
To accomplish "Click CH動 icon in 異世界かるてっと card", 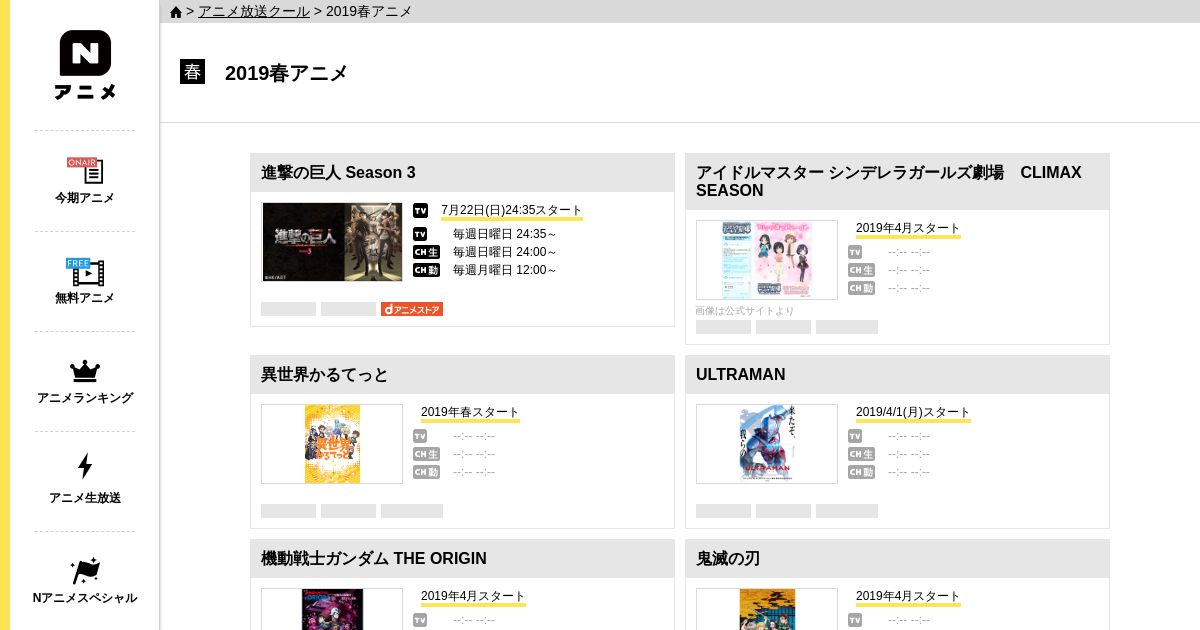I will [426, 472].
